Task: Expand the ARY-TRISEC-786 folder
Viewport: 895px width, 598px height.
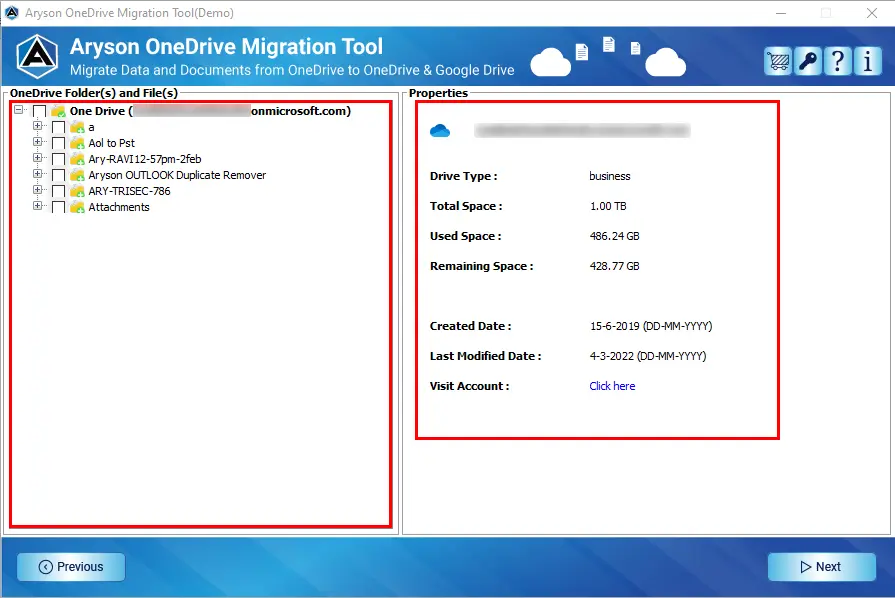Action: pos(38,189)
